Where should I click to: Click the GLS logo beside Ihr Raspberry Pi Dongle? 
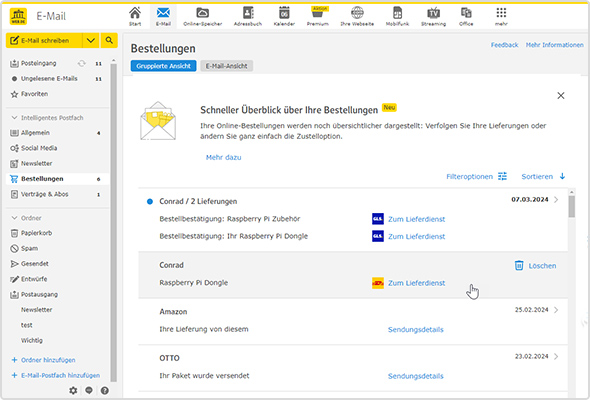pyautogui.click(x=378, y=236)
